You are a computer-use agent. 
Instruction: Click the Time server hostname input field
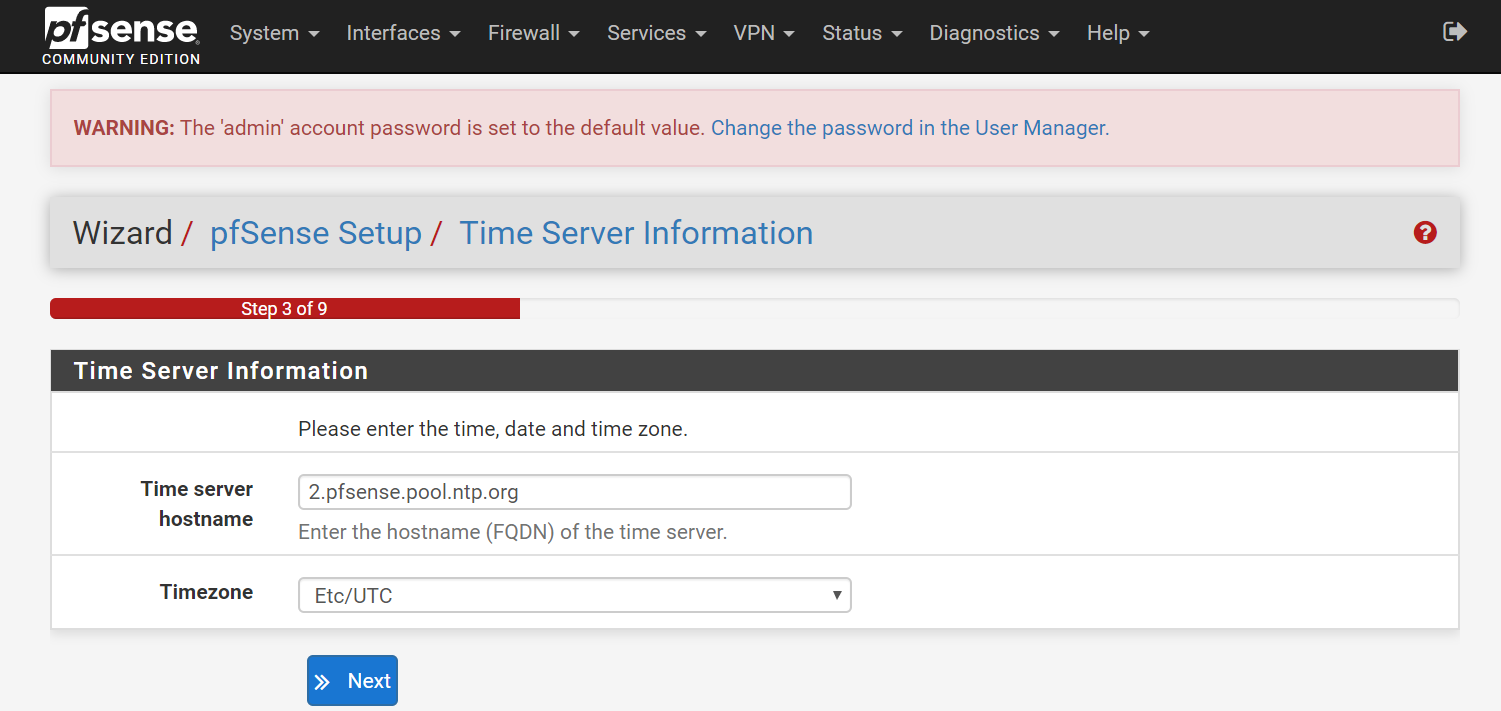pyautogui.click(x=575, y=492)
